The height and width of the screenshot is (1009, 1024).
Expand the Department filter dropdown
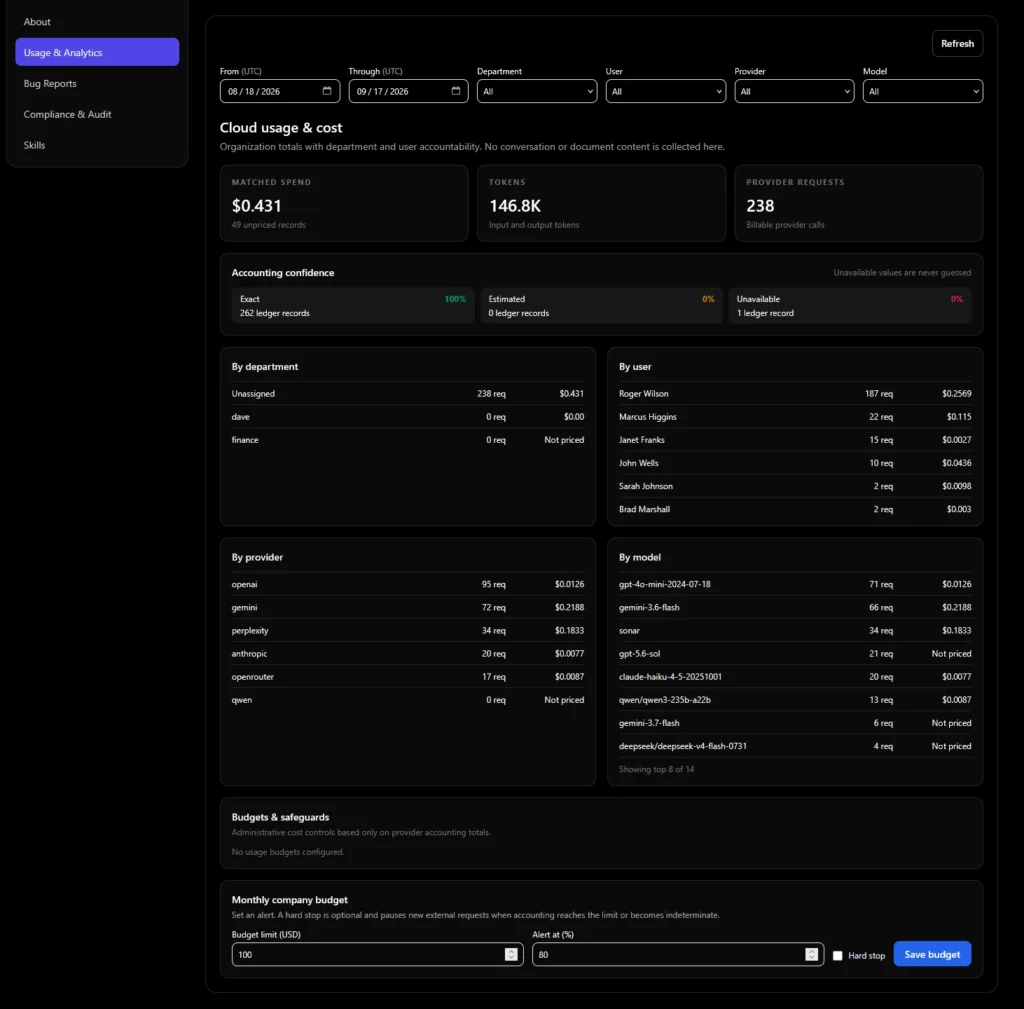[x=537, y=91]
